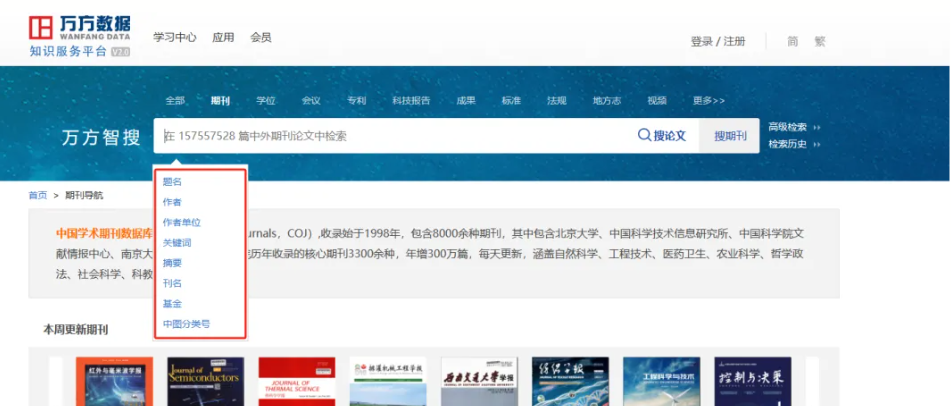Choose 刊名 from field dropdown

tap(172, 283)
